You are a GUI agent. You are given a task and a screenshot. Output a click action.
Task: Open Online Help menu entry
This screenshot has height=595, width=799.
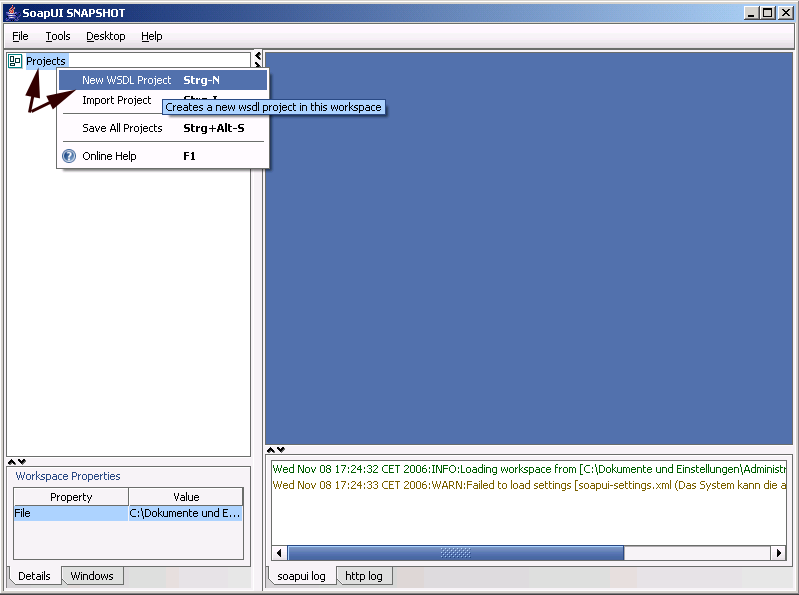[163, 156]
